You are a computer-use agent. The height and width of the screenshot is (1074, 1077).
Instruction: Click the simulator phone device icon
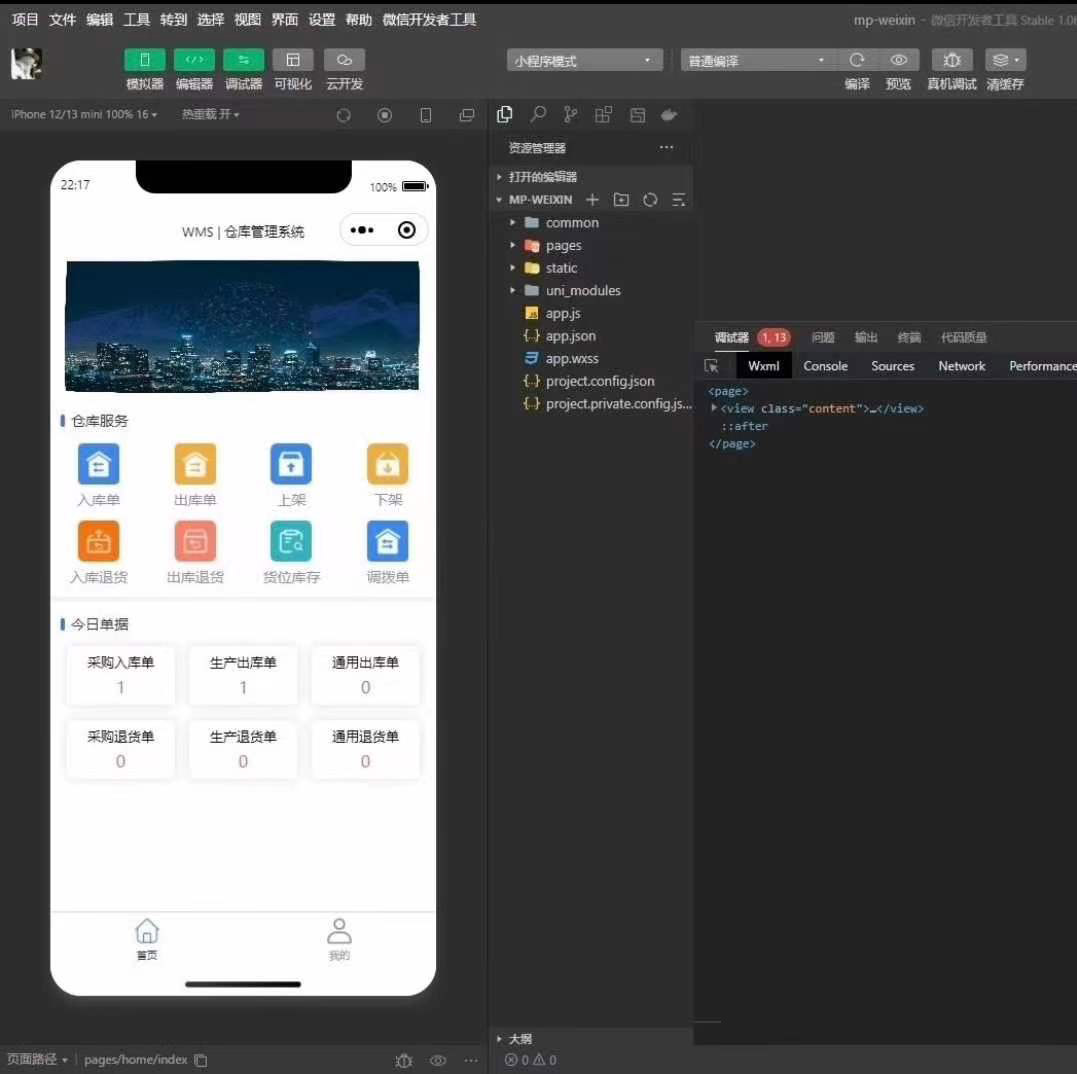[x=426, y=115]
